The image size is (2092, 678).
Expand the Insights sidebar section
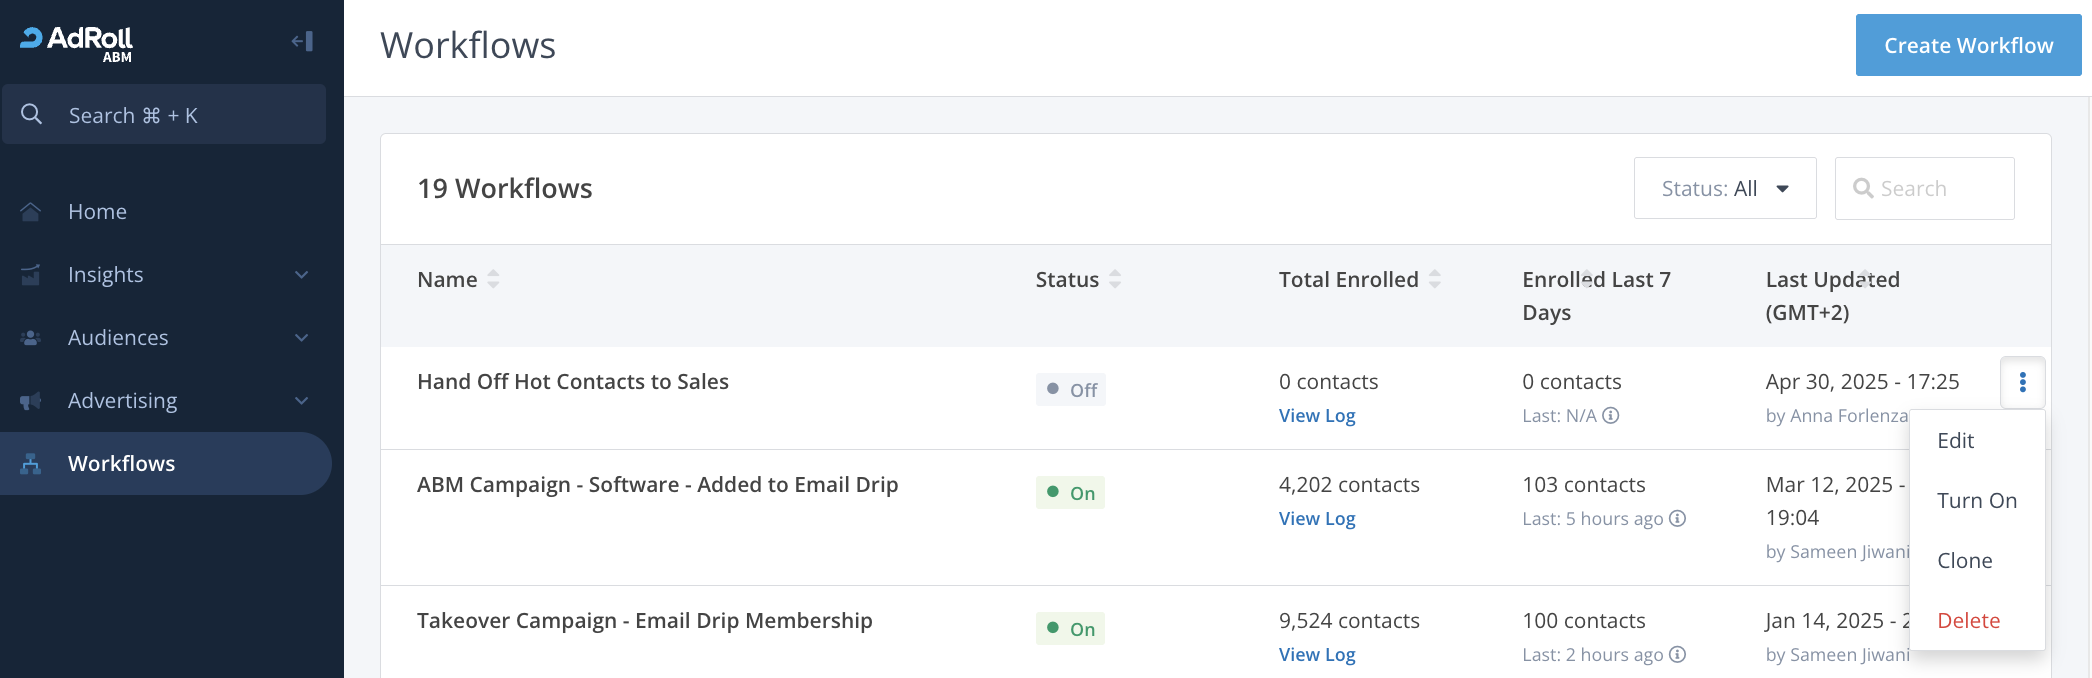(x=301, y=275)
